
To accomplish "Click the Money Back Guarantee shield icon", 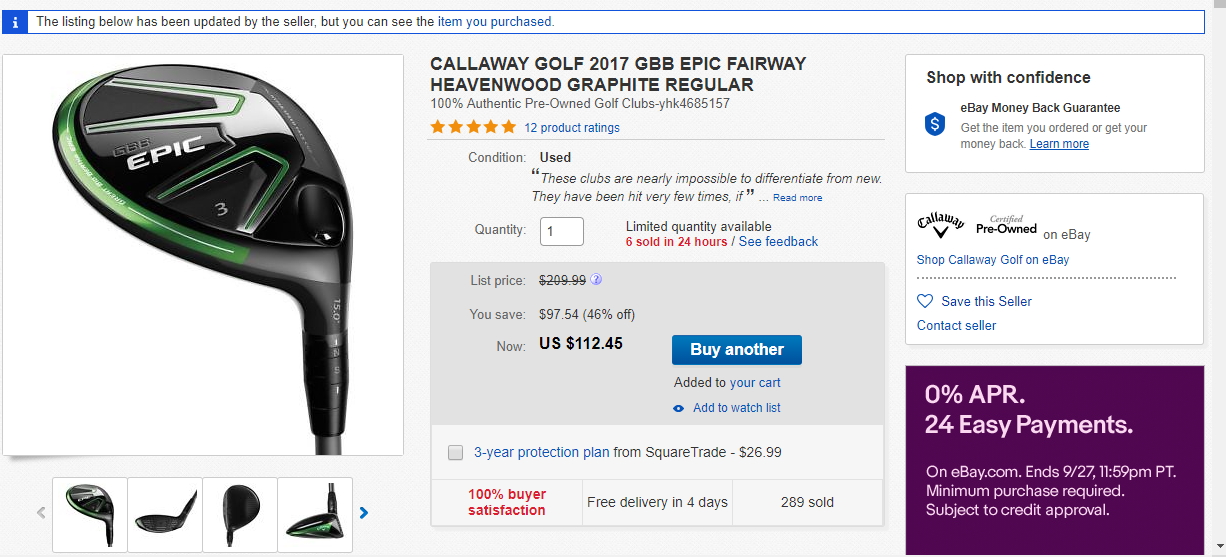I will 934,124.
